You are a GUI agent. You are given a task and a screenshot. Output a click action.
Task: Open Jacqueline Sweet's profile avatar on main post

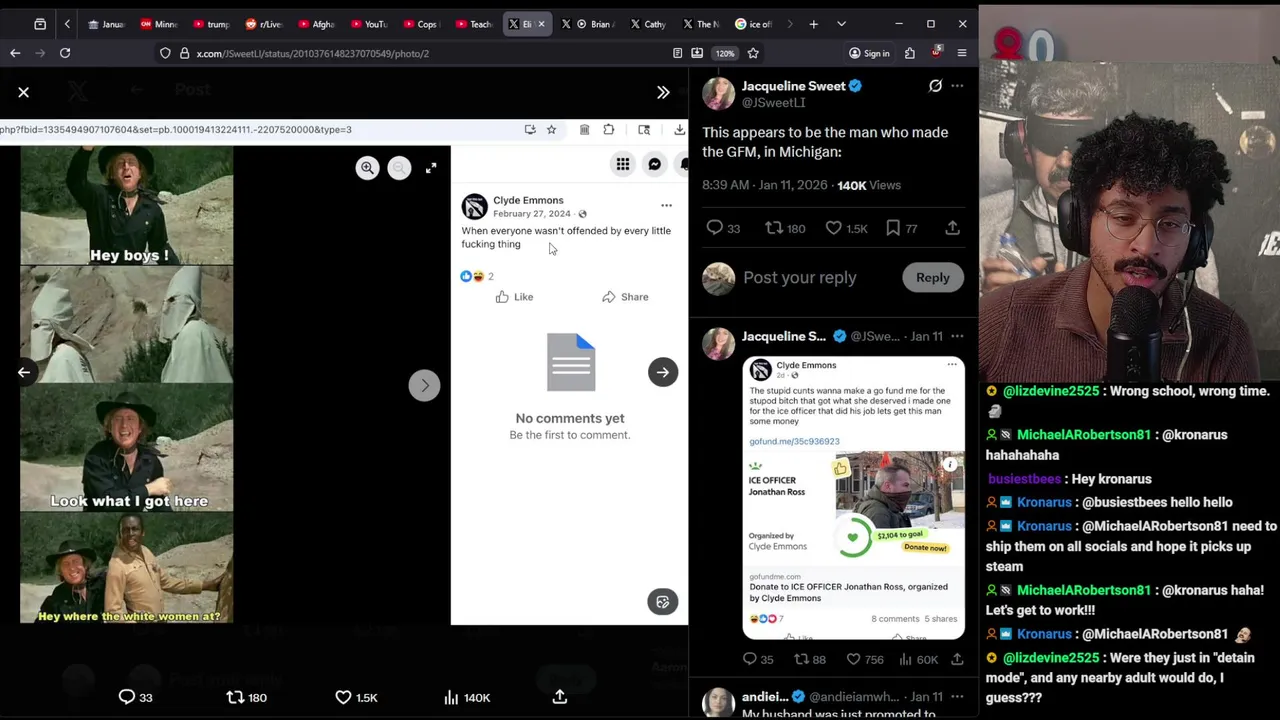click(x=718, y=93)
